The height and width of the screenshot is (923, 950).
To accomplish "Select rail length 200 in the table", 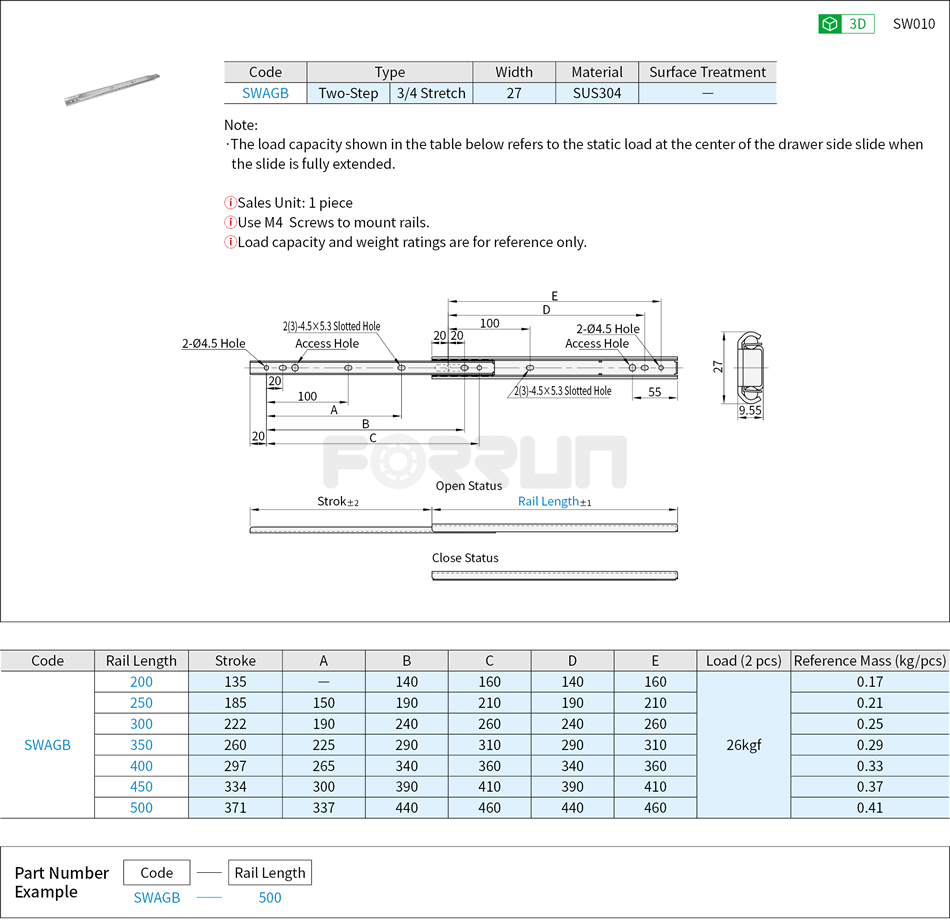I will click(140, 682).
